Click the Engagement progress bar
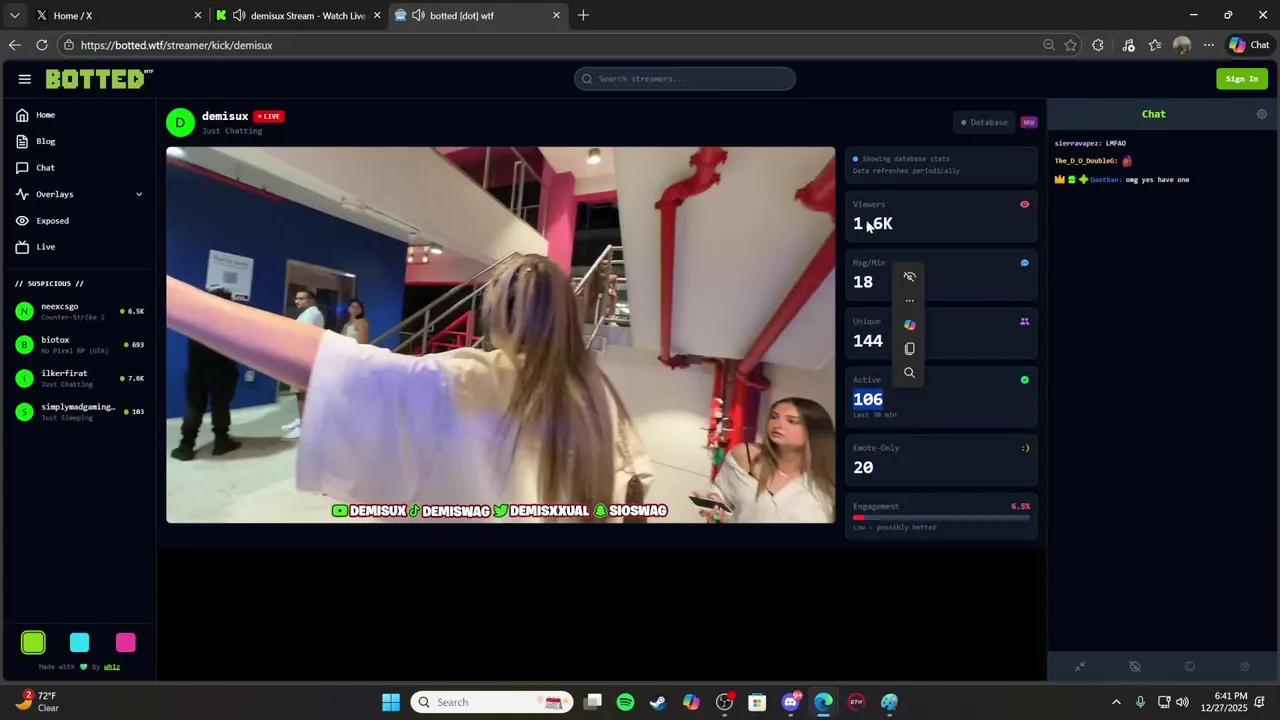 pos(941,517)
